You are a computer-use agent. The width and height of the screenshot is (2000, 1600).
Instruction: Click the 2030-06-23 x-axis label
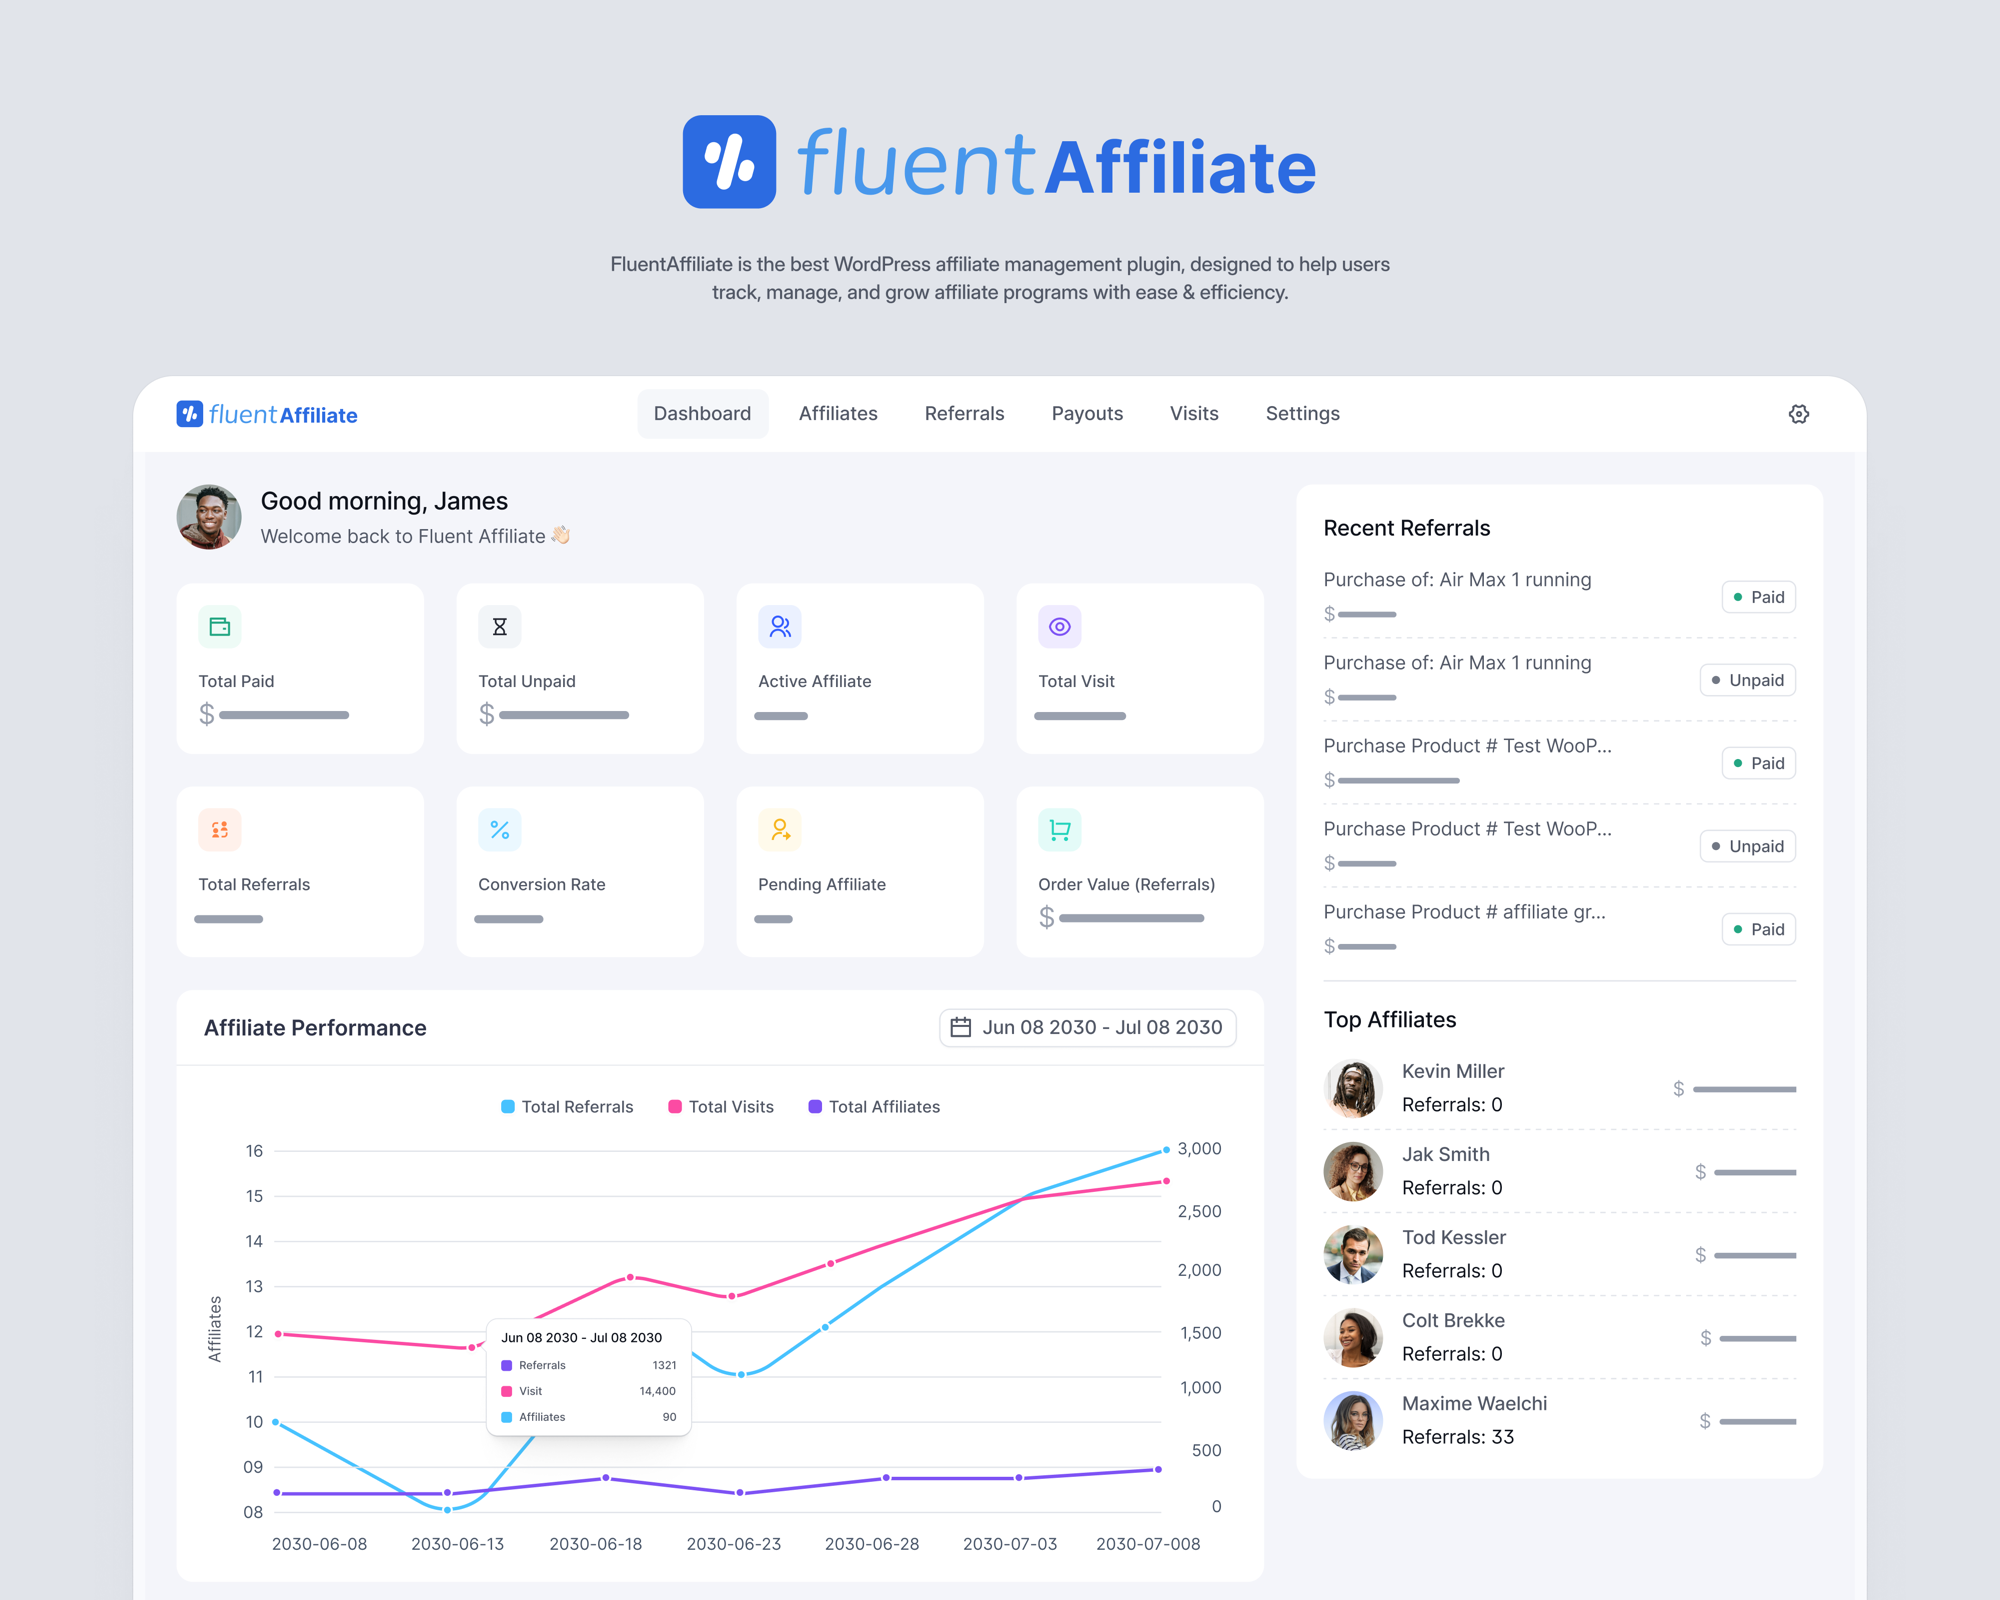tap(734, 1544)
